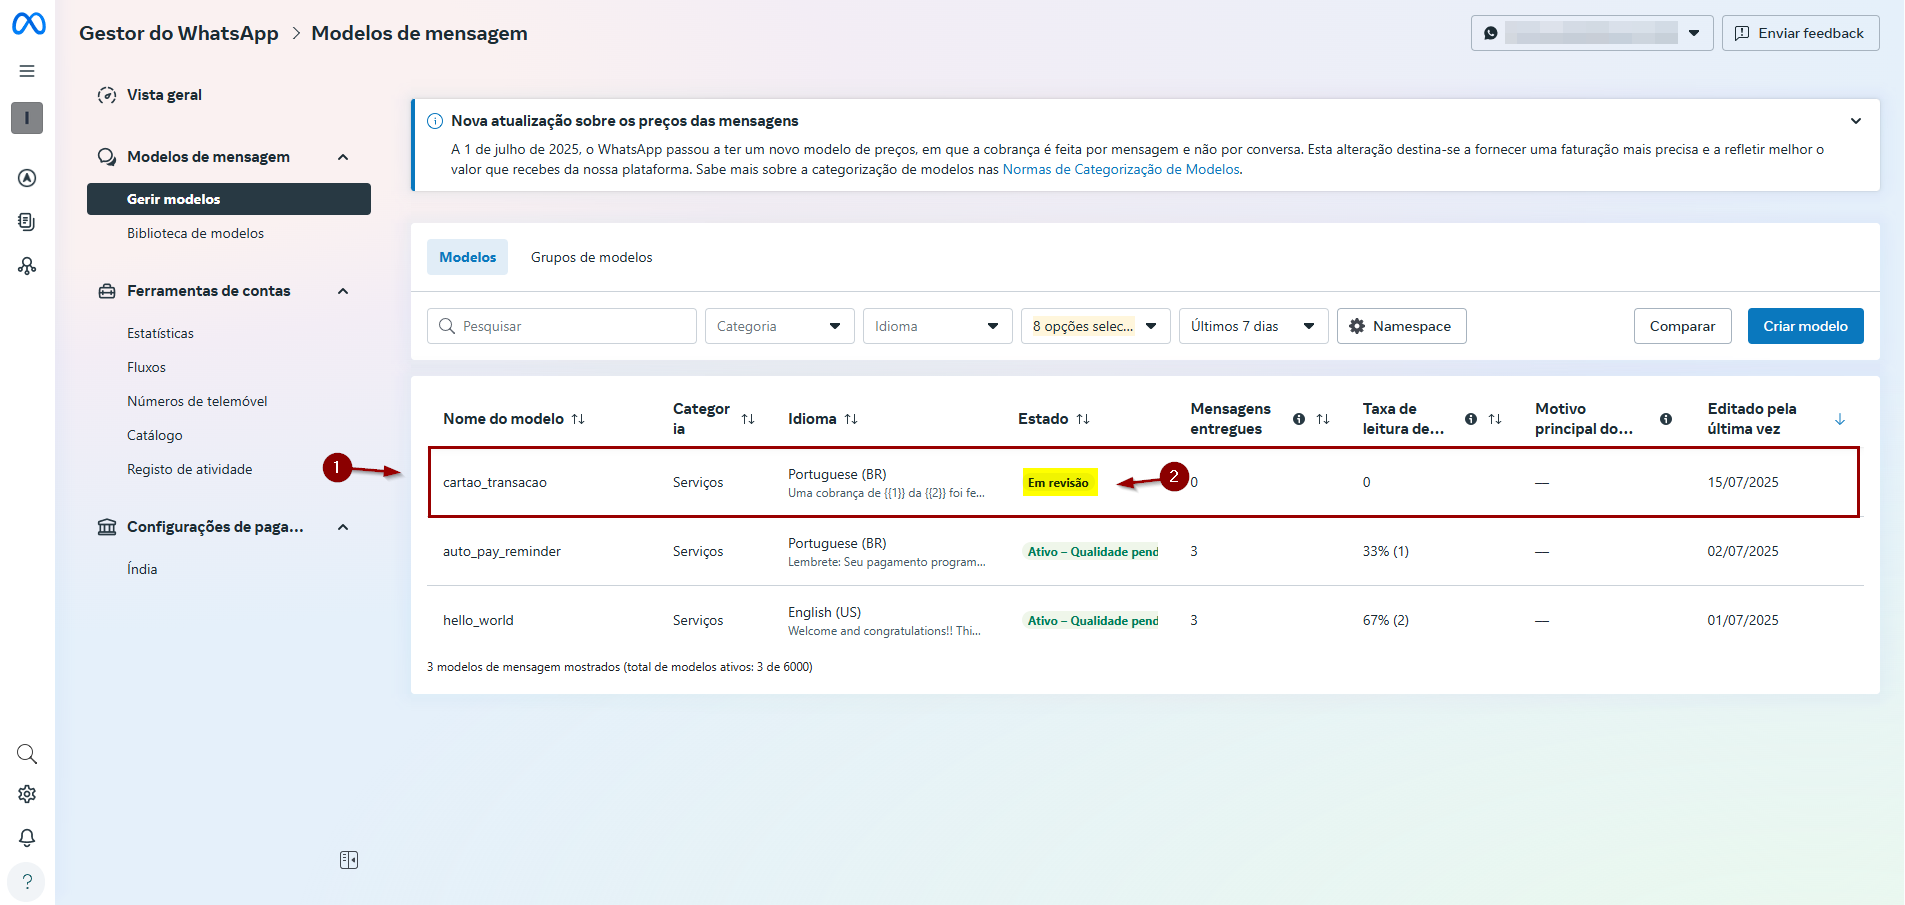Open the hamburger menu in left rail
This screenshot has height=905, width=1905.
pos(27,71)
